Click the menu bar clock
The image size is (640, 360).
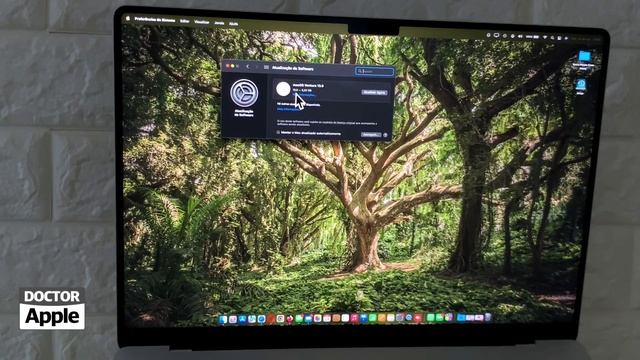tap(587, 39)
